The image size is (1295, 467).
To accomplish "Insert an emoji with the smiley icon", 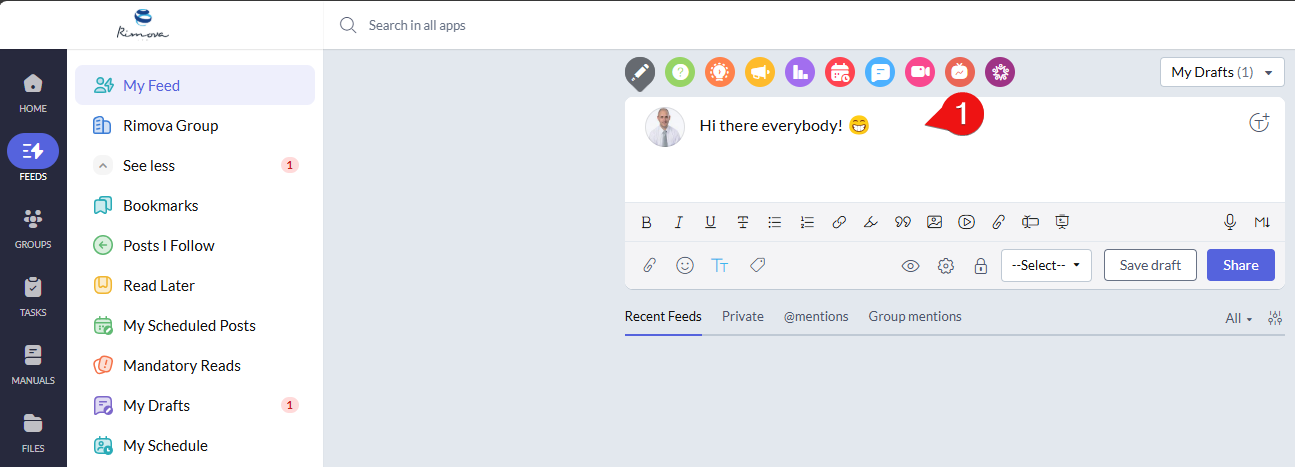I will pyautogui.click(x=685, y=266).
